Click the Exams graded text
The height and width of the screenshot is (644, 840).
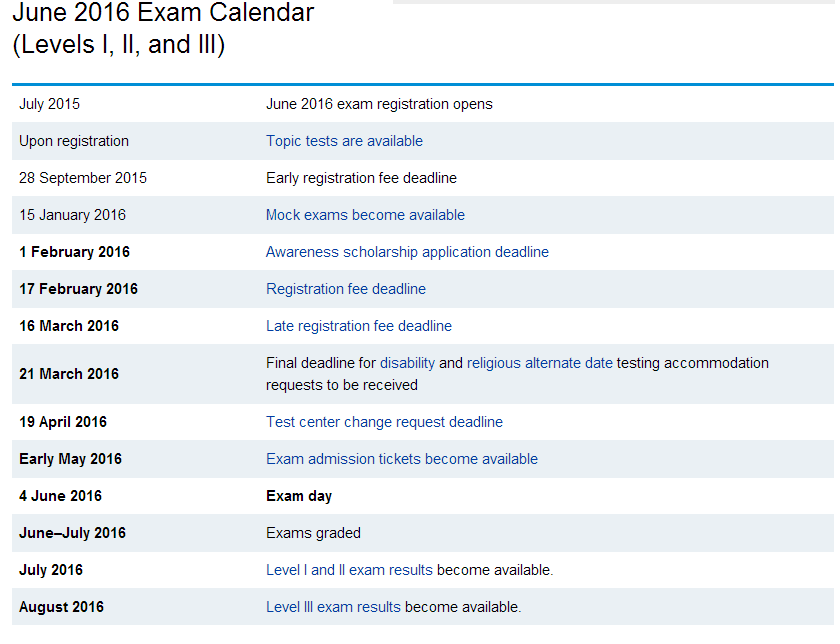click(313, 533)
